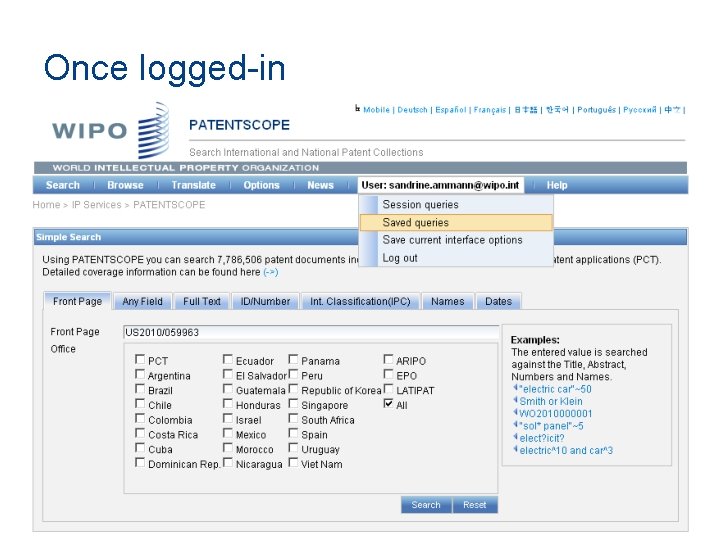720x540 pixels.
Task: Enable the Costa Rica checkbox
Action: coord(140,433)
